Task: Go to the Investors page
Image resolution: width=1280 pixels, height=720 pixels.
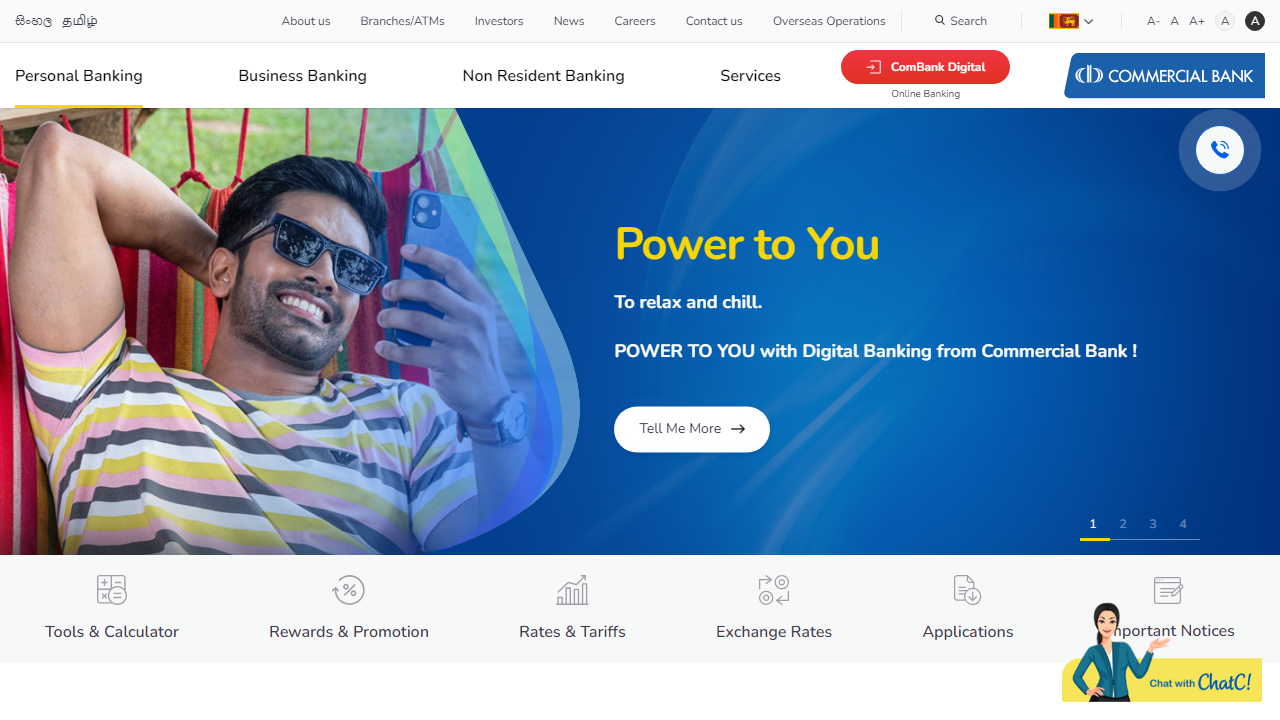Action: tap(499, 21)
